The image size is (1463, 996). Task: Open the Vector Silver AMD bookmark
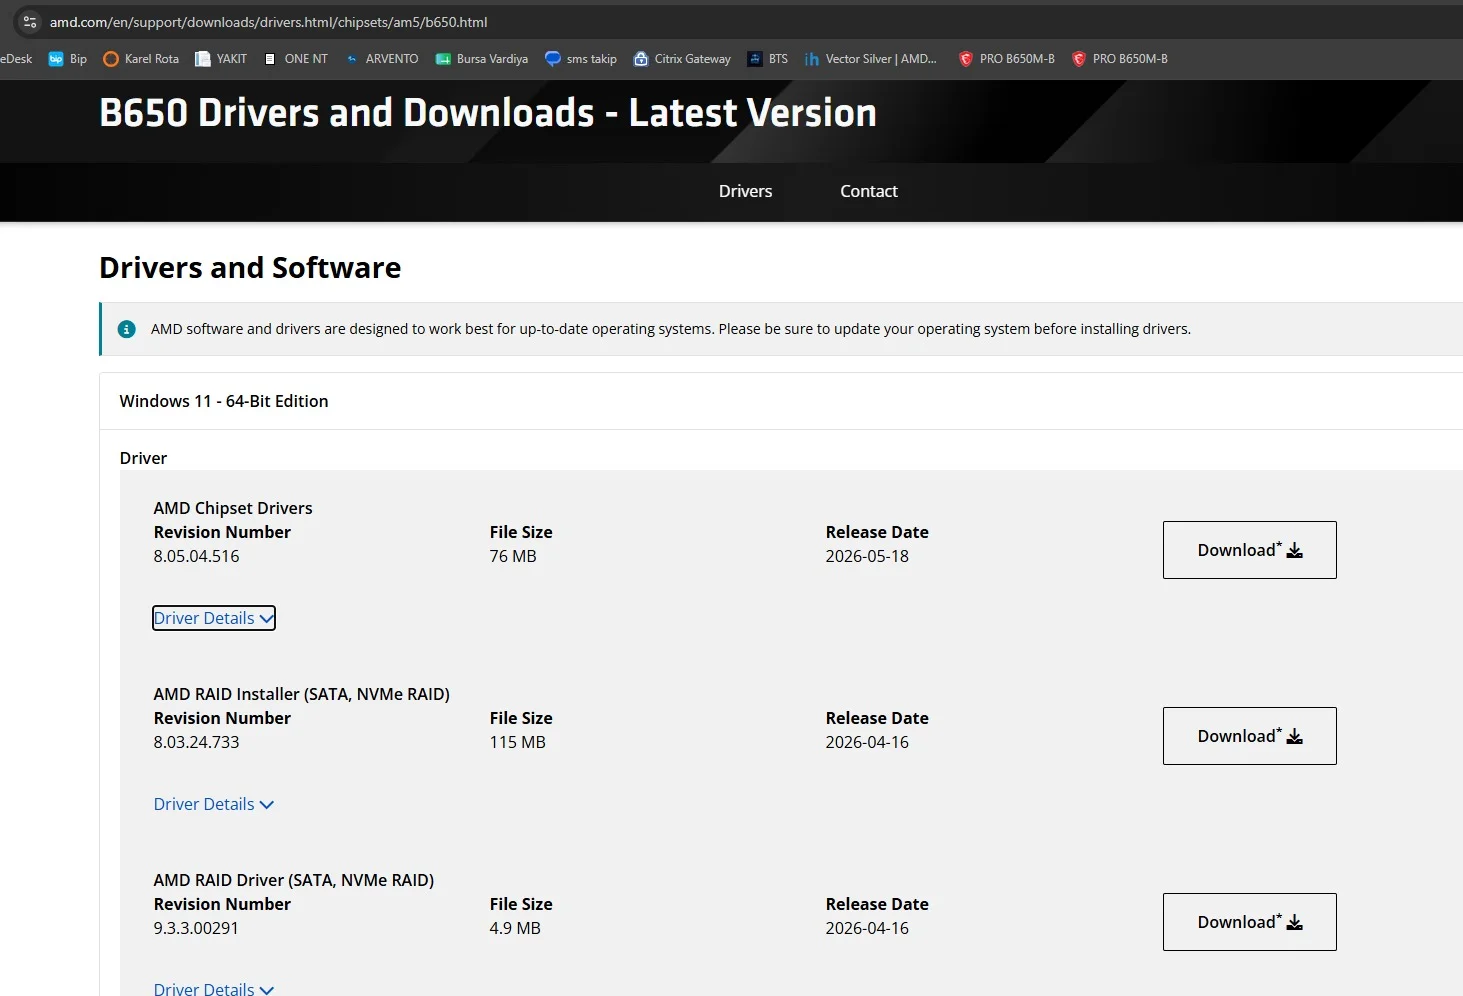tap(871, 59)
